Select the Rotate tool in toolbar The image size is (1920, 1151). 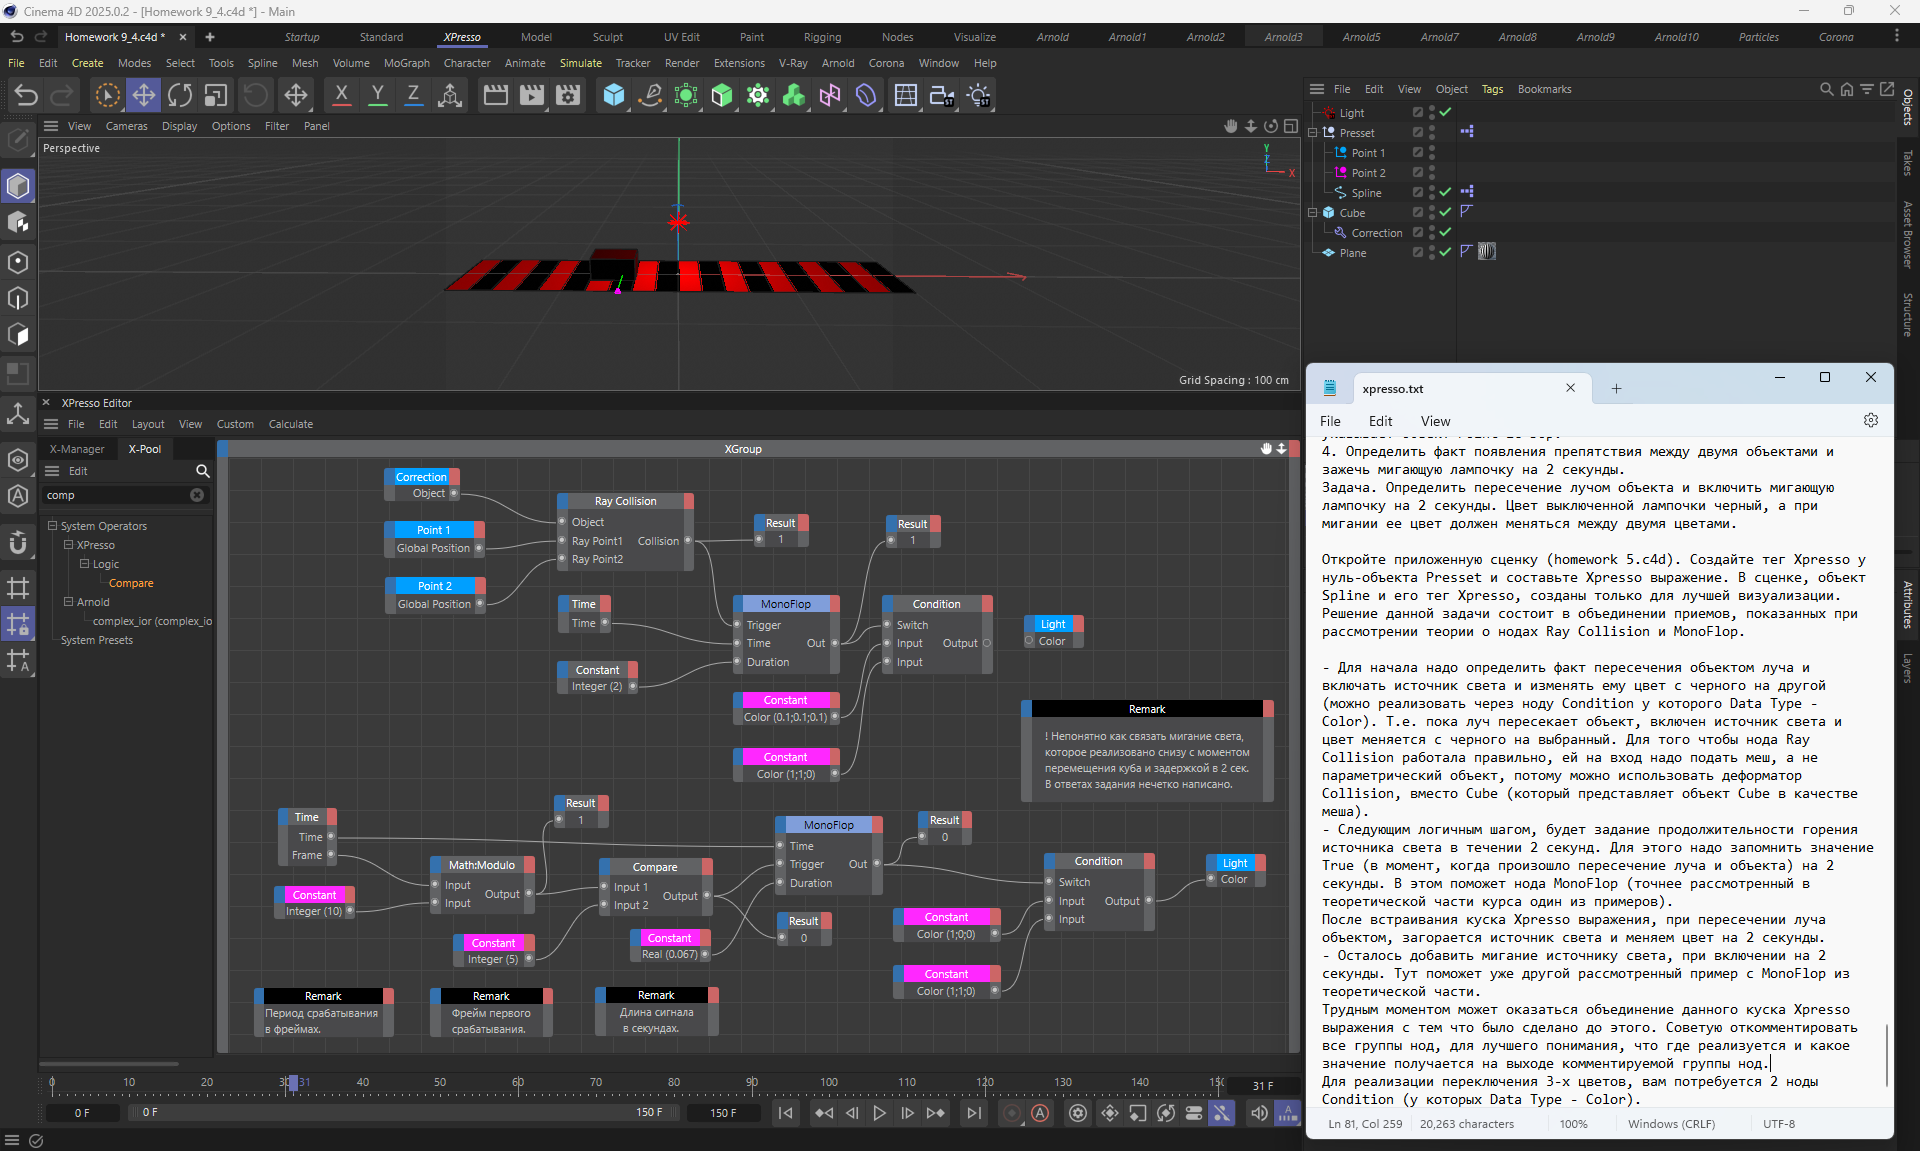coord(180,95)
